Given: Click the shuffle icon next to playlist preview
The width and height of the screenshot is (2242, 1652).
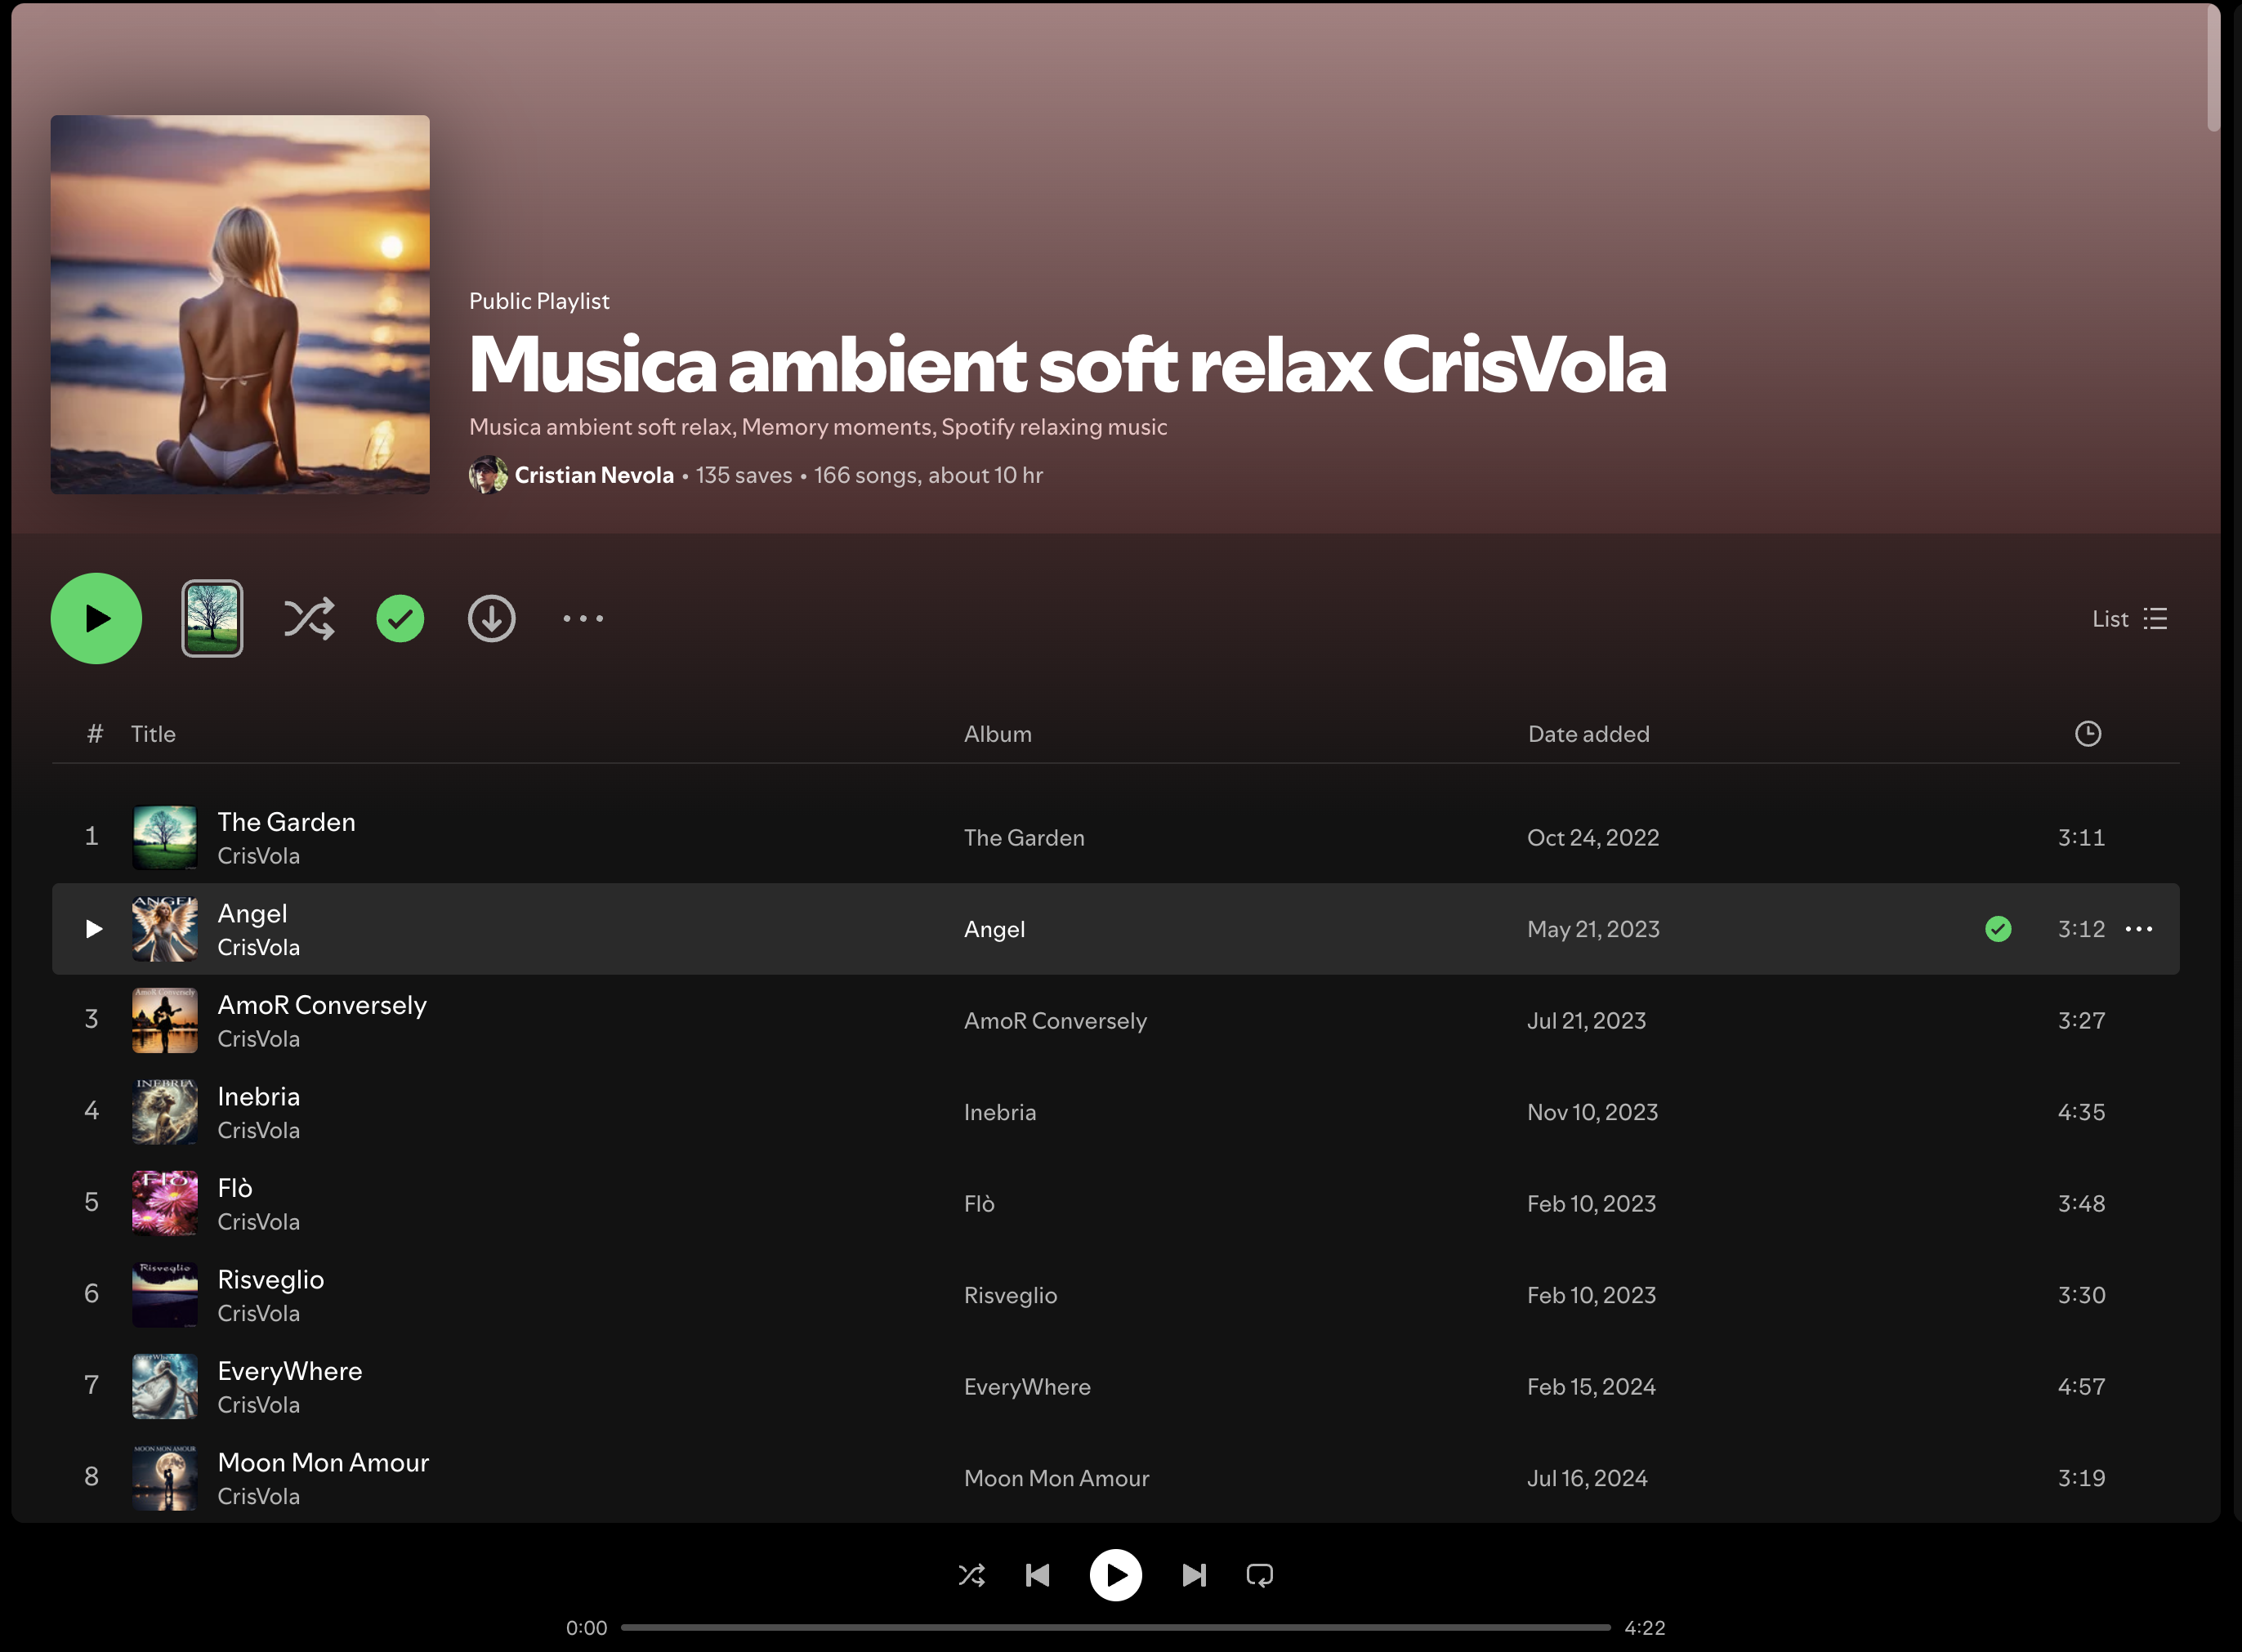Looking at the screenshot, I should 309,619.
